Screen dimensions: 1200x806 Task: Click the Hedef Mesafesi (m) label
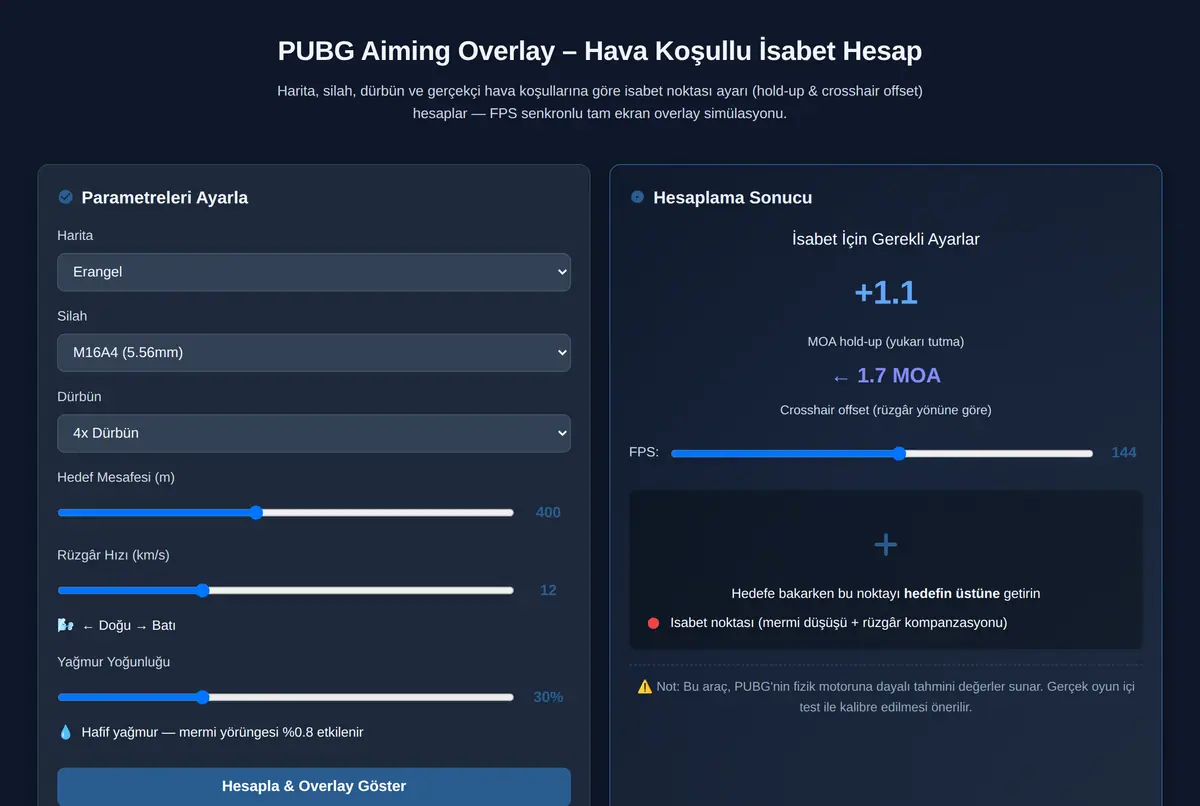point(116,477)
